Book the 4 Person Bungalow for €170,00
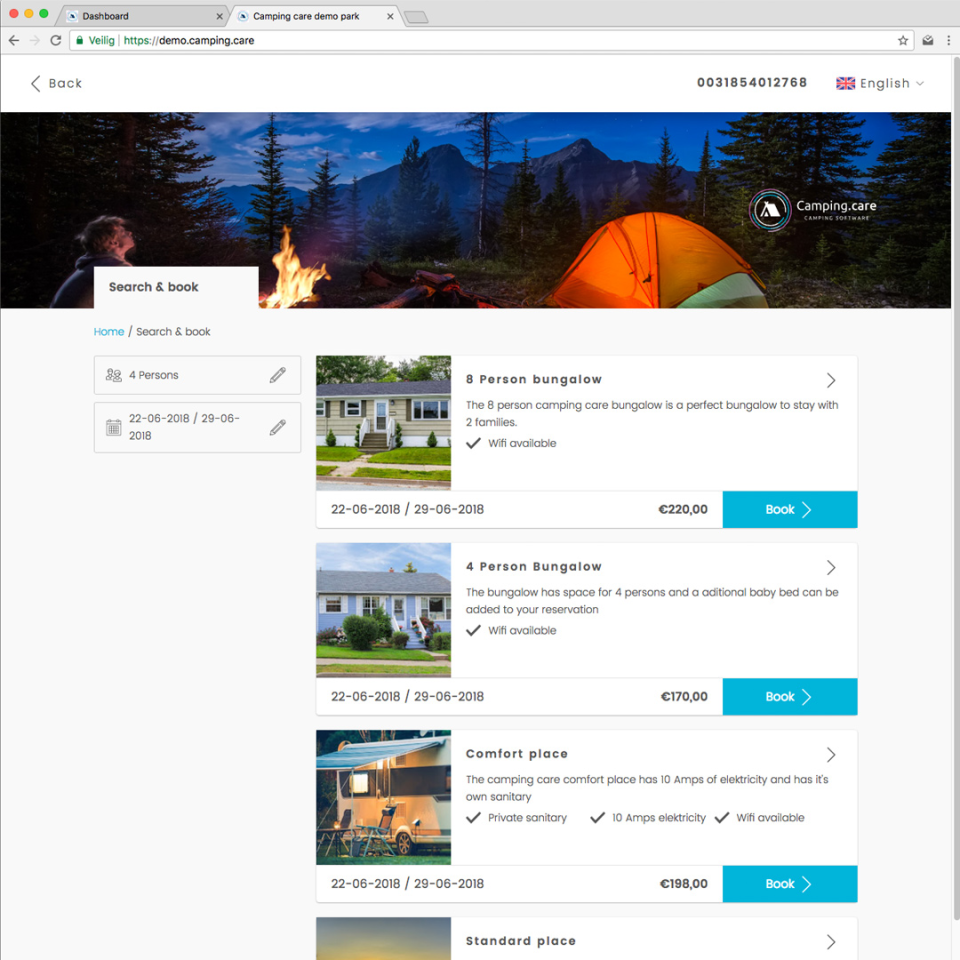 click(790, 697)
